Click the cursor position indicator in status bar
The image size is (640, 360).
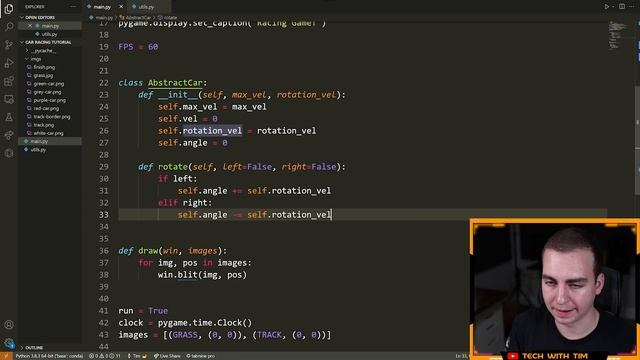(462, 356)
